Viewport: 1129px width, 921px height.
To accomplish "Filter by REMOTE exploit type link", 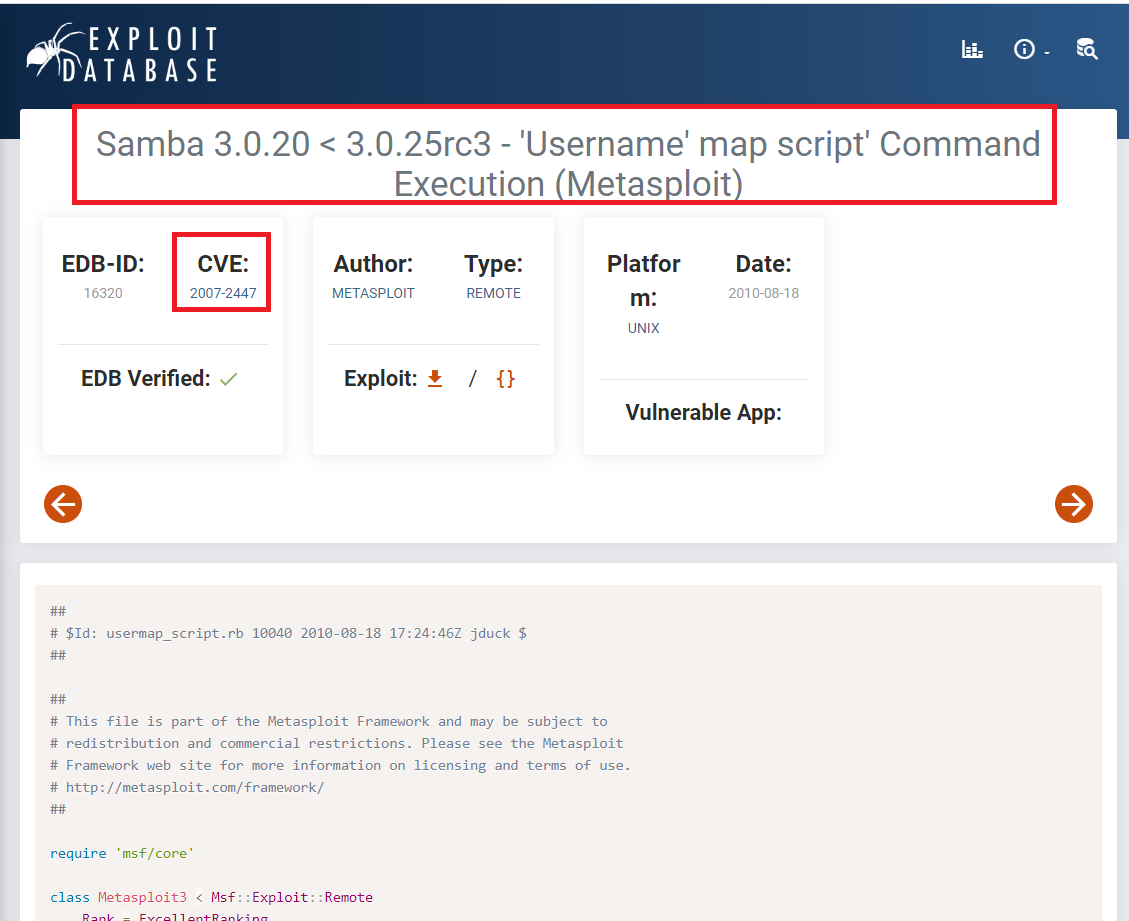I will click(493, 293).
